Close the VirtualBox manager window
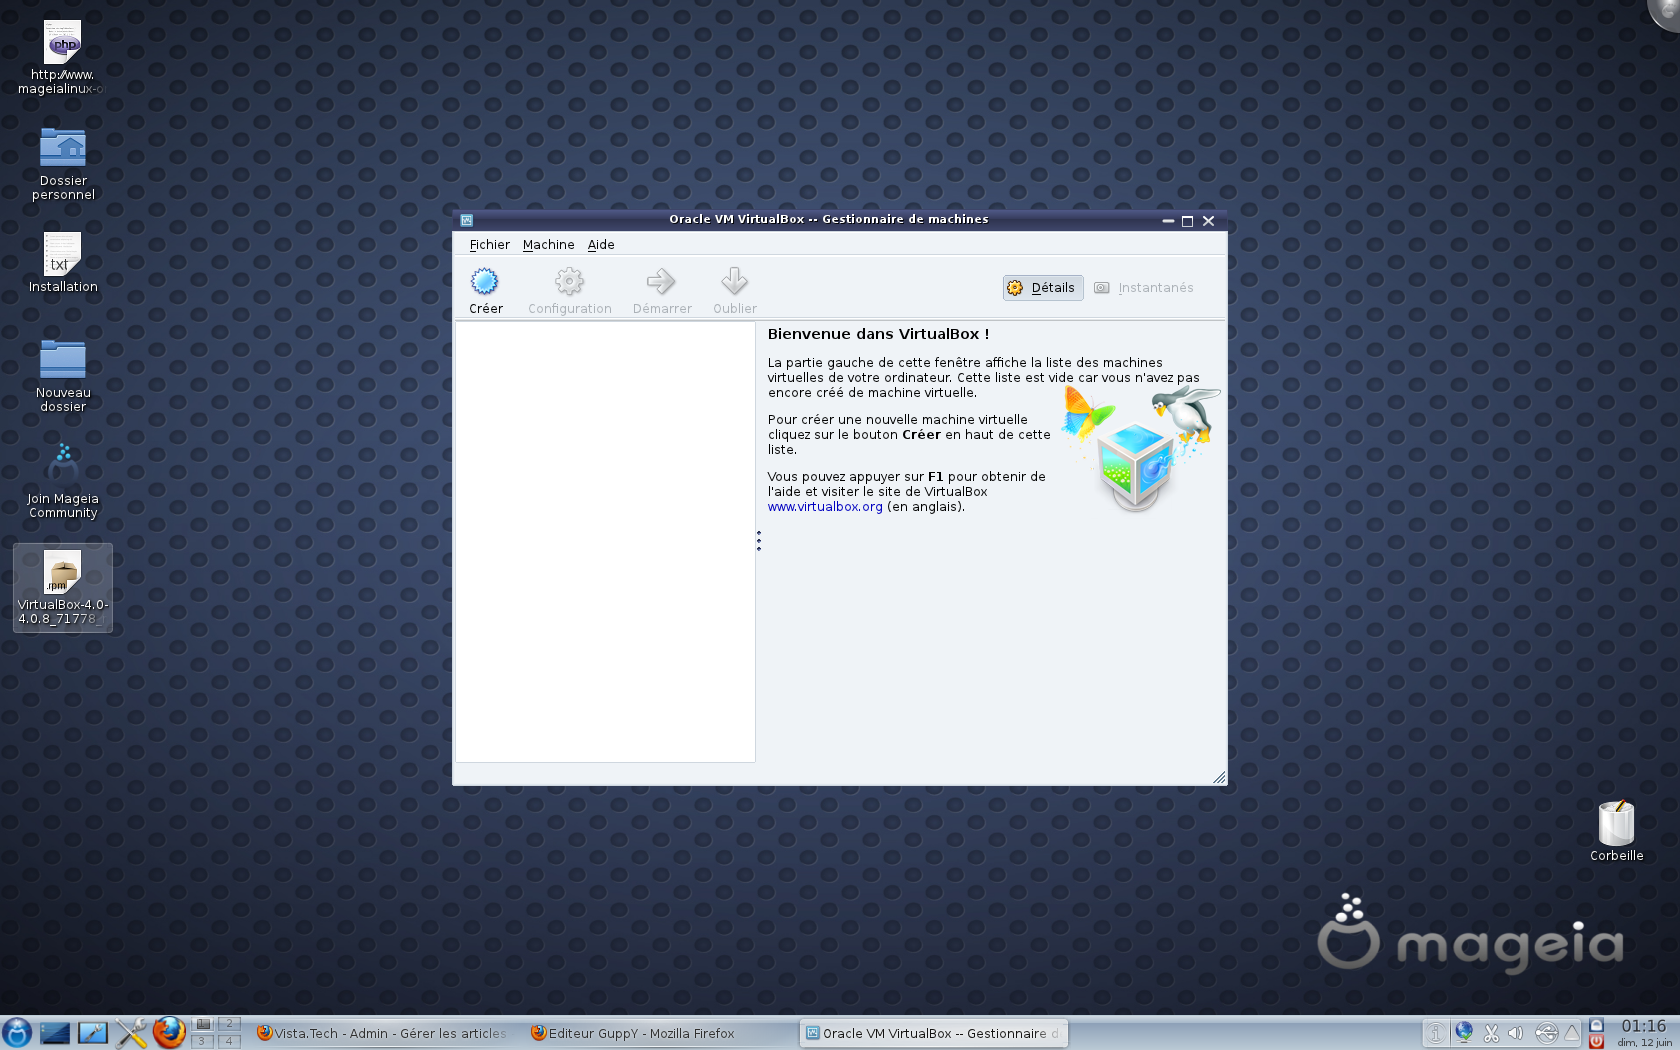This screenshot has height=1050, width=1680. tap(1208, 221)
